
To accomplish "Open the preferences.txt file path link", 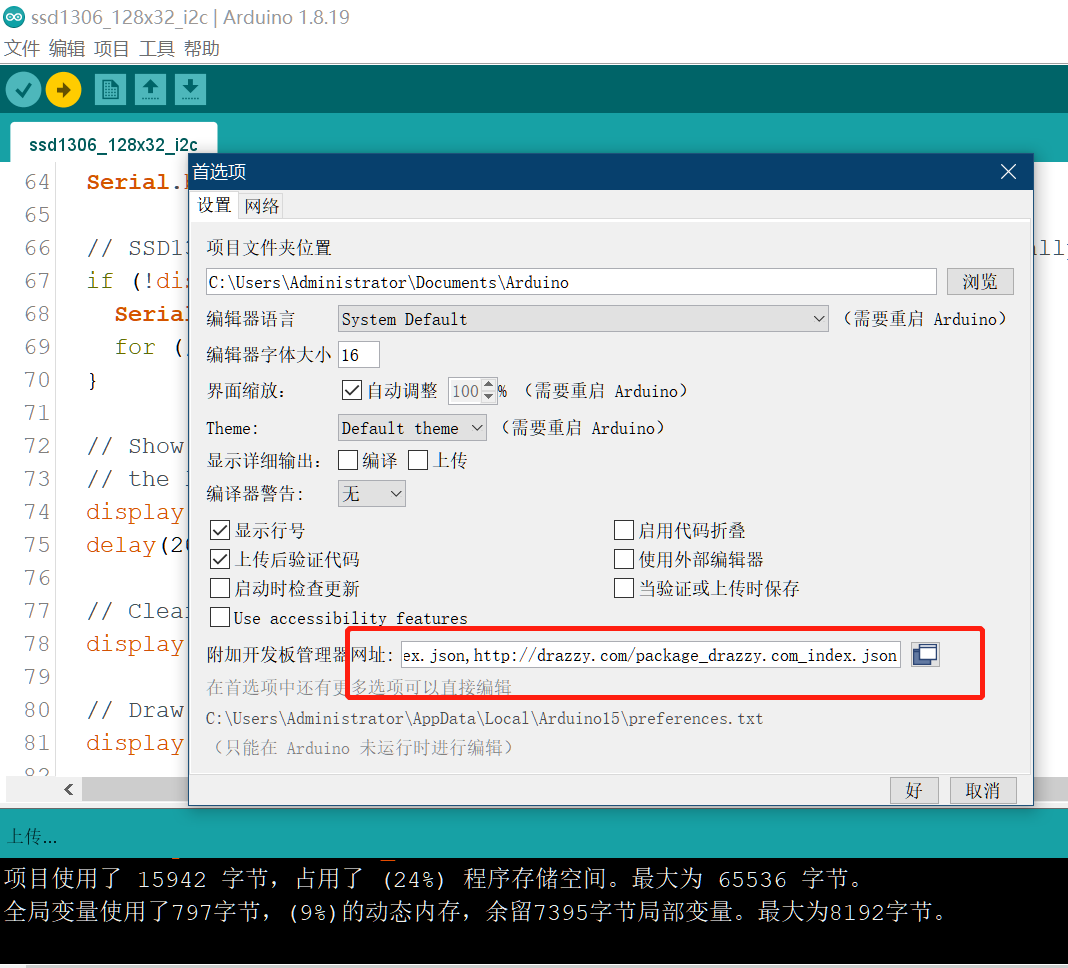I will (x=484, y=719).
